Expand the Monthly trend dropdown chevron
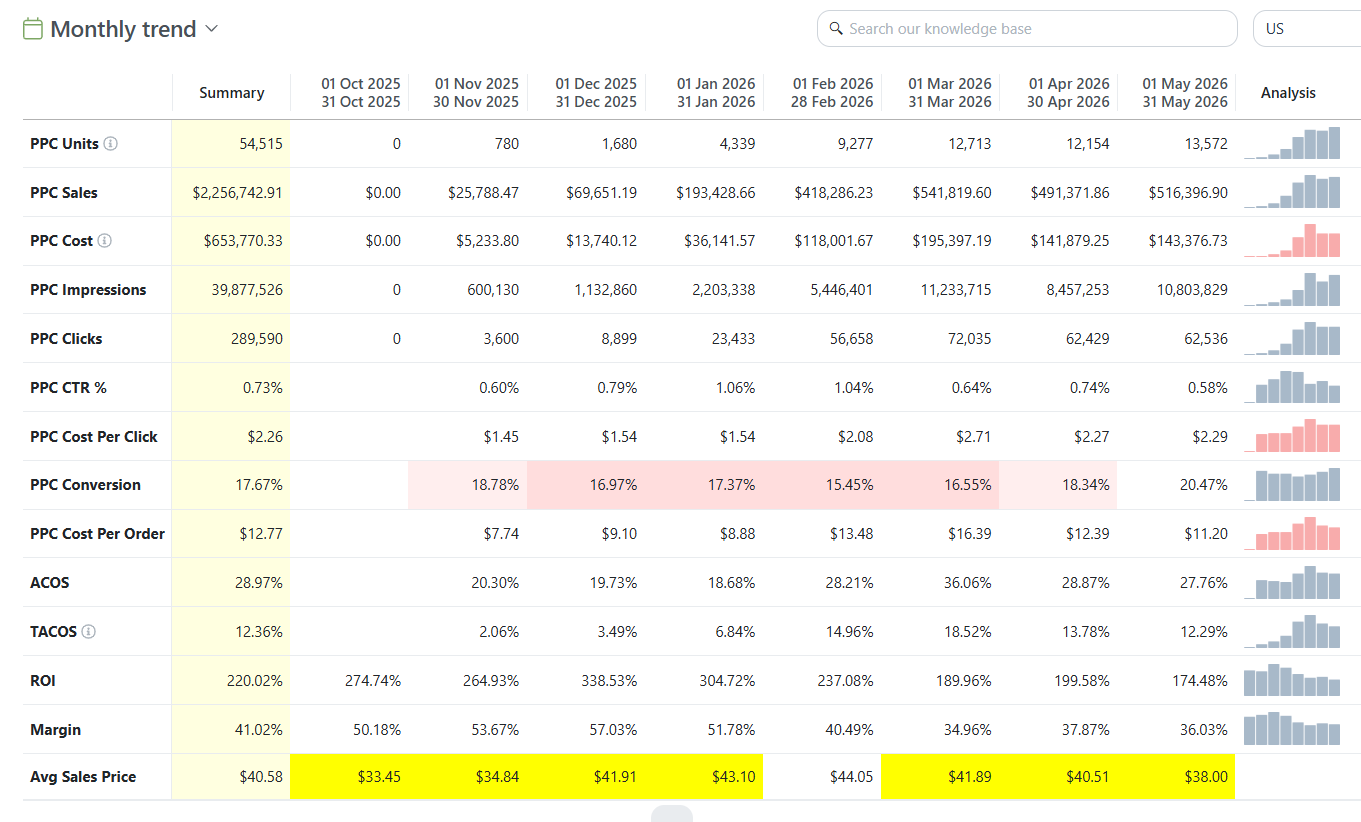Viewport: 1361px width, 822px height. 211,29
